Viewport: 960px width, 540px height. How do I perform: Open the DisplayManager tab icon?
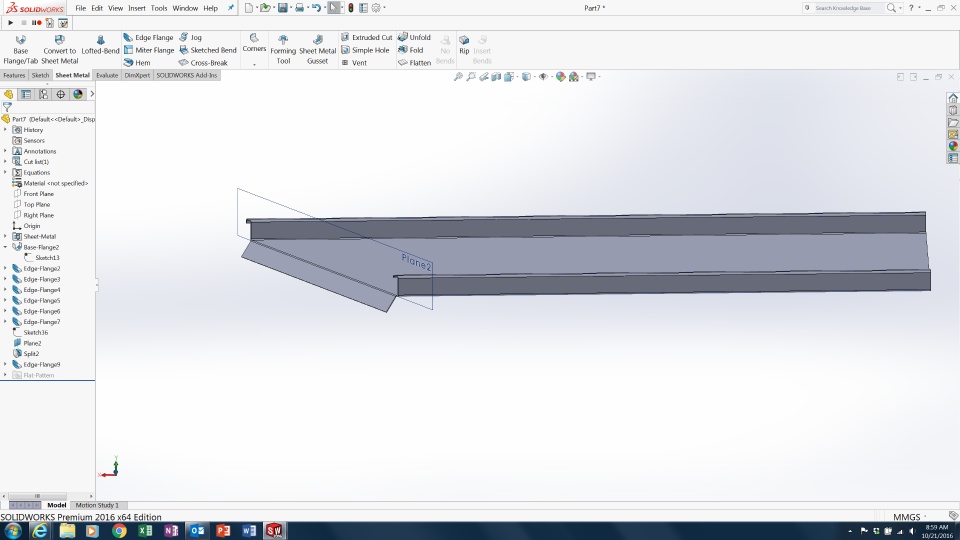78,94
